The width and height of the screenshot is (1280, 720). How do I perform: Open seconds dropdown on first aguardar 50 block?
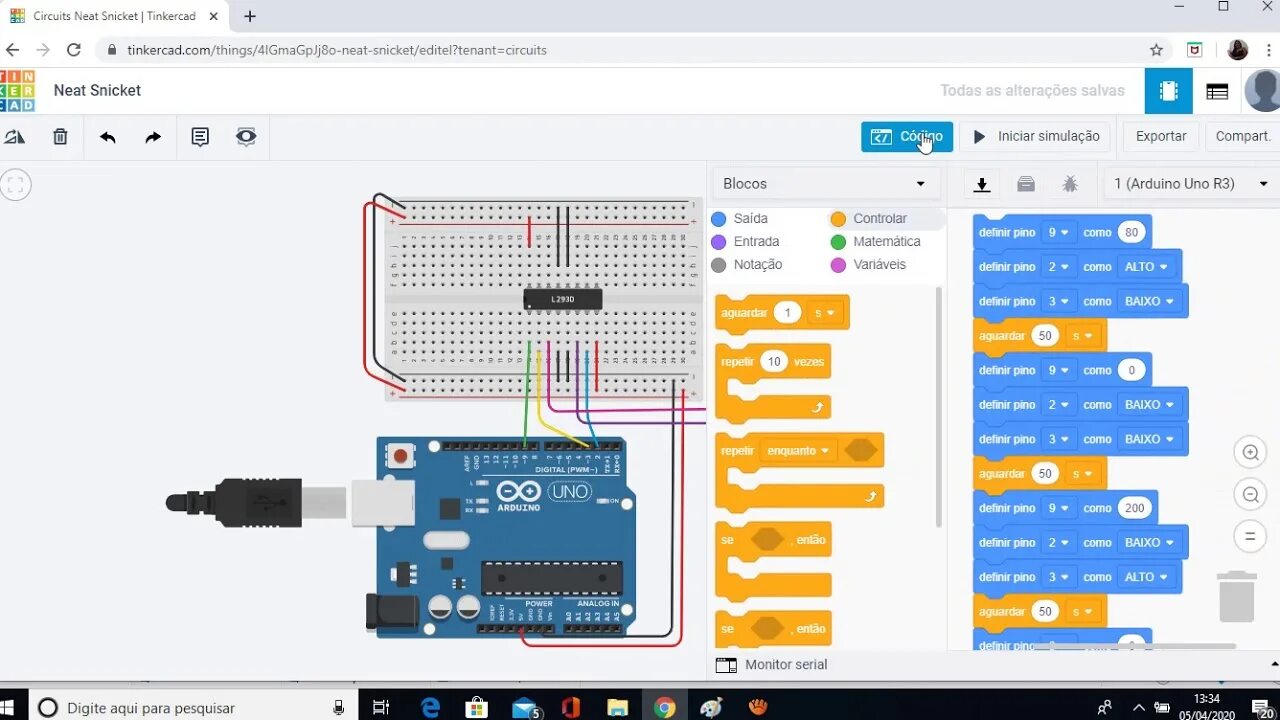[1082, 336]
